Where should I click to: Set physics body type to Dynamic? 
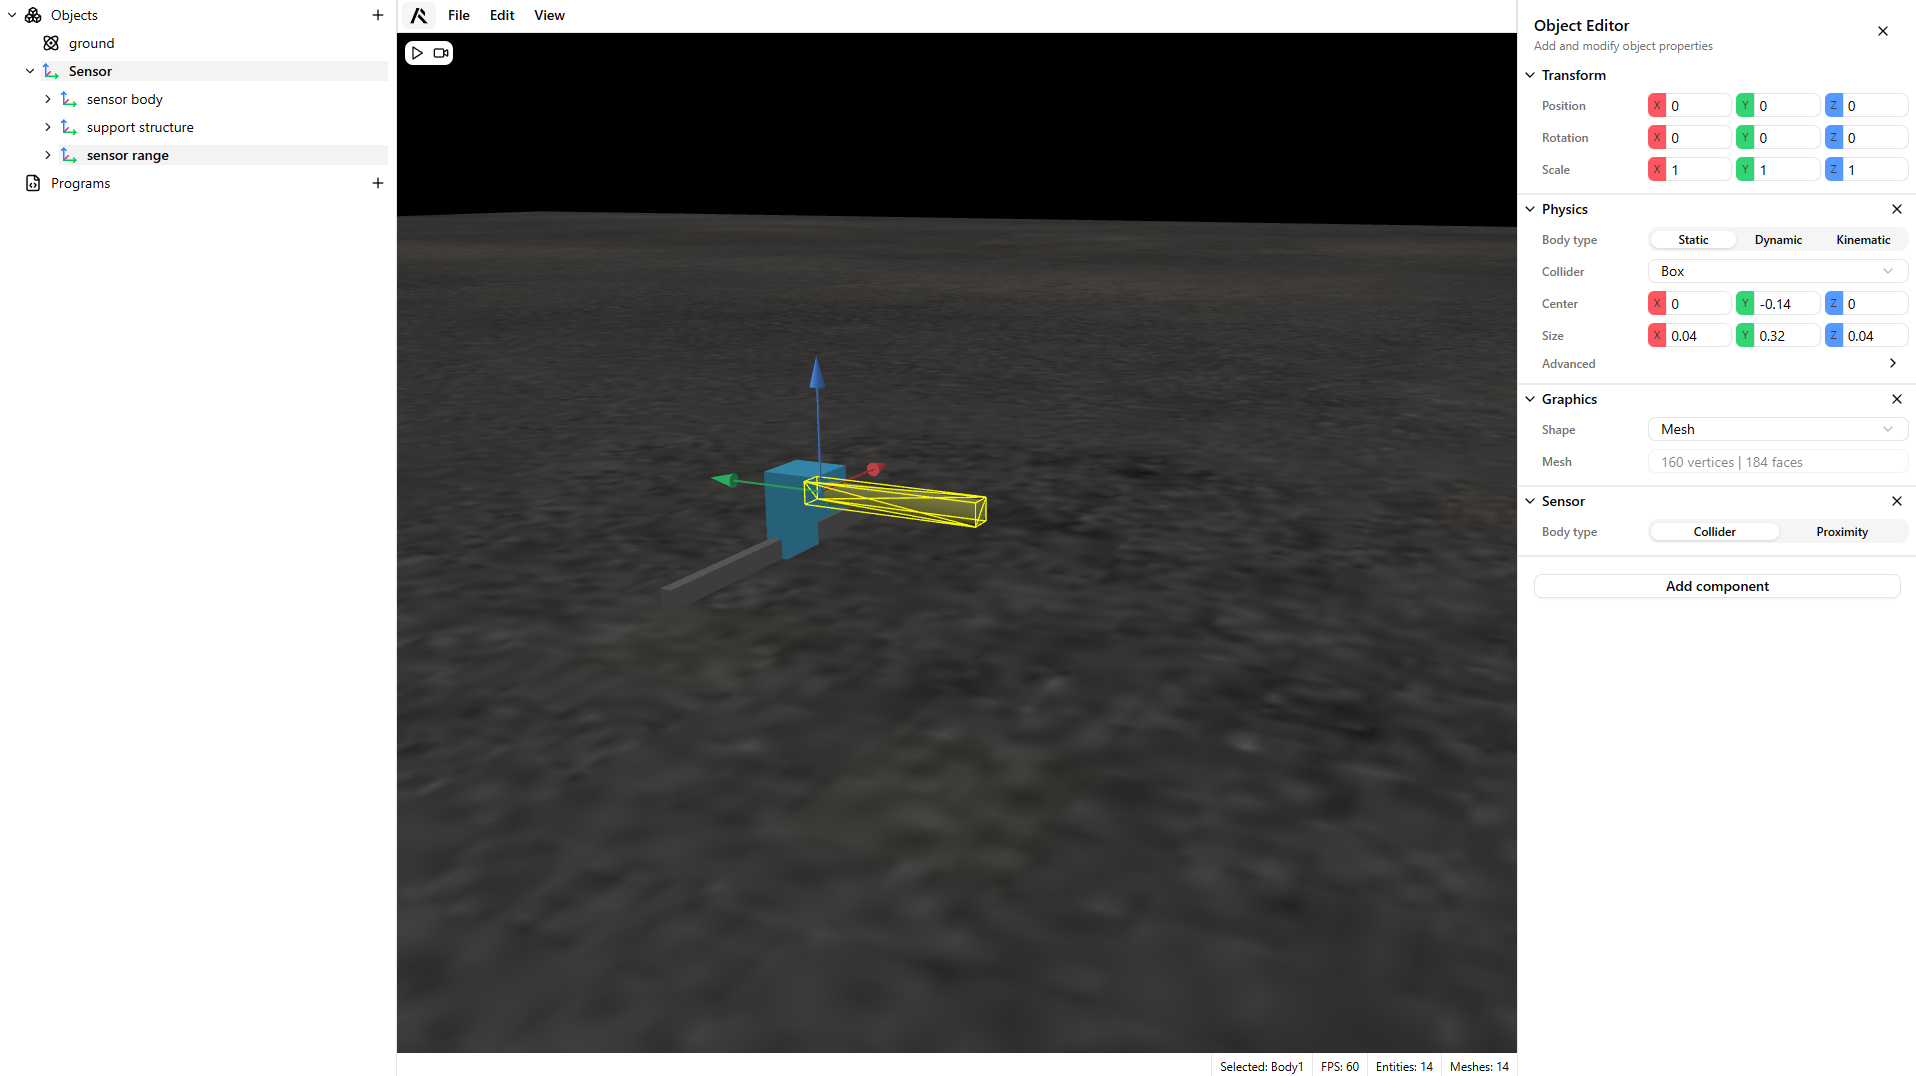pyautogui.click(x=1777, y=240)
